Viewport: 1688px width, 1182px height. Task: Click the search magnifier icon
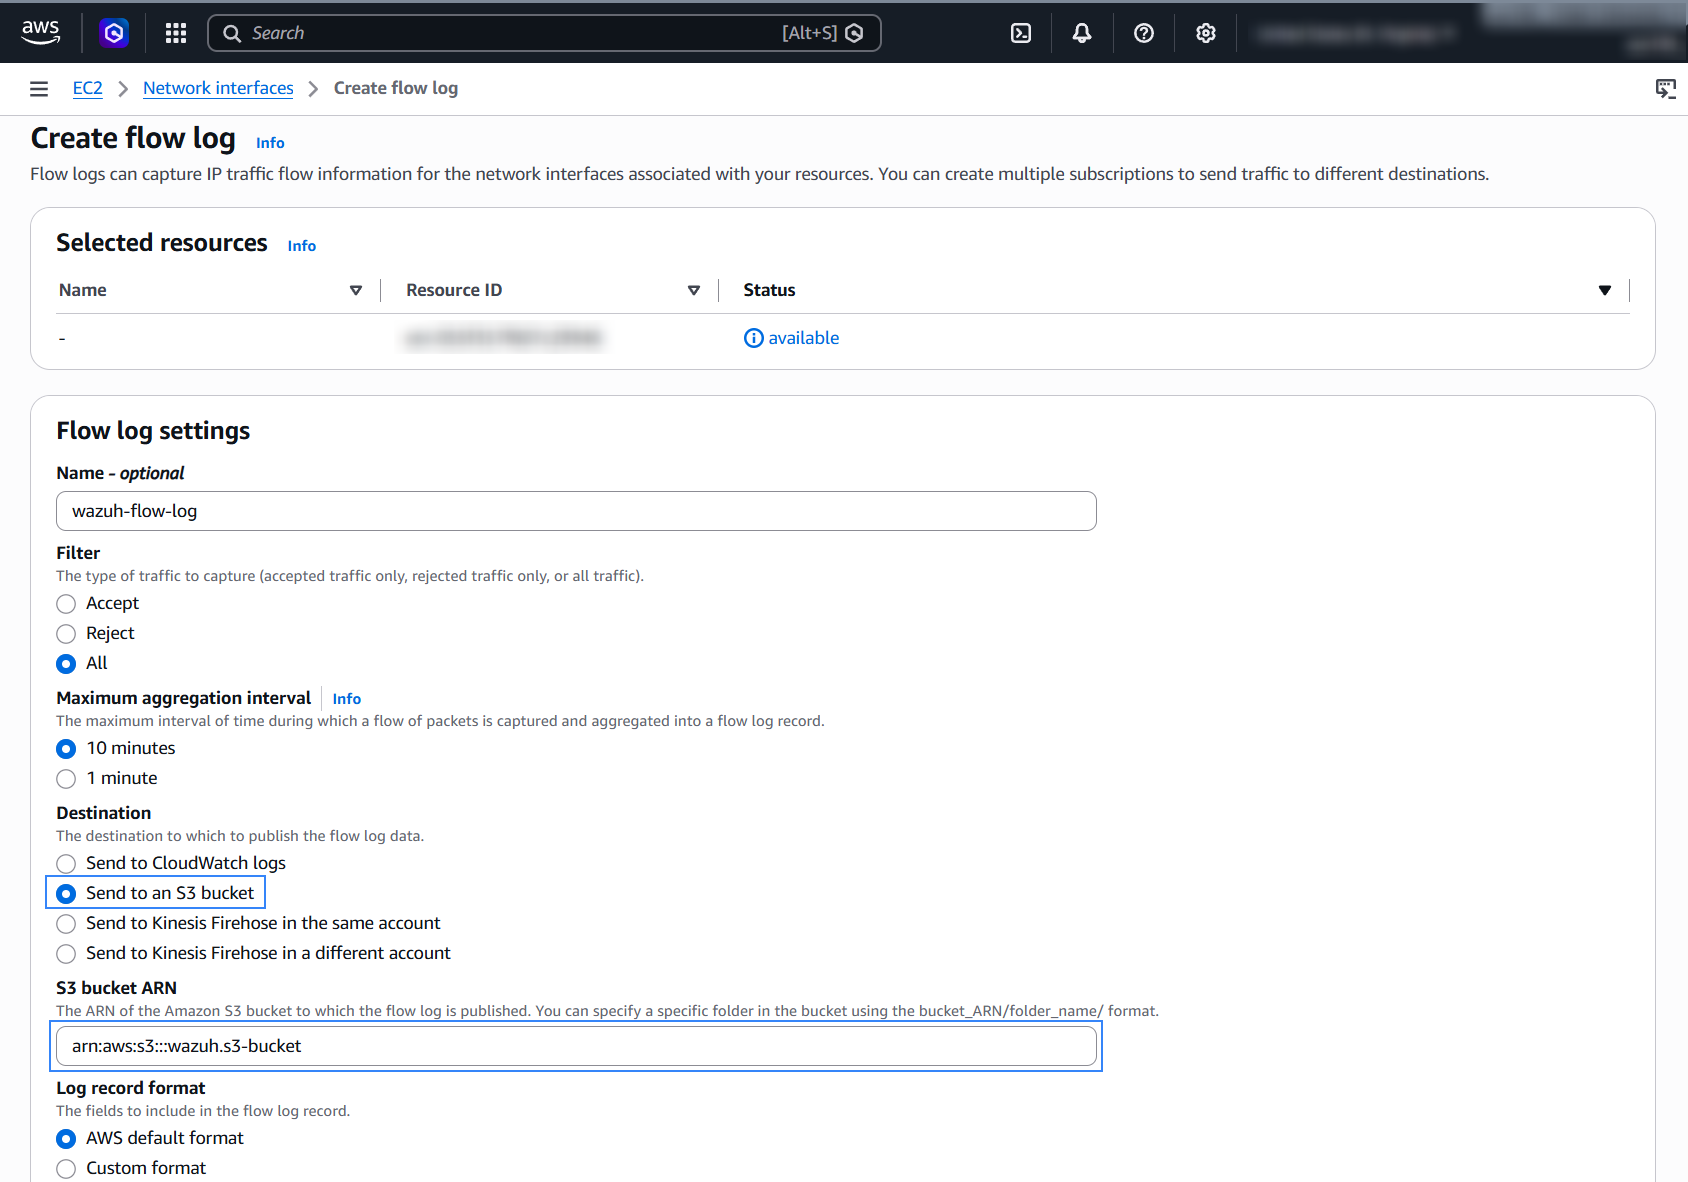(x=232, y=33)
